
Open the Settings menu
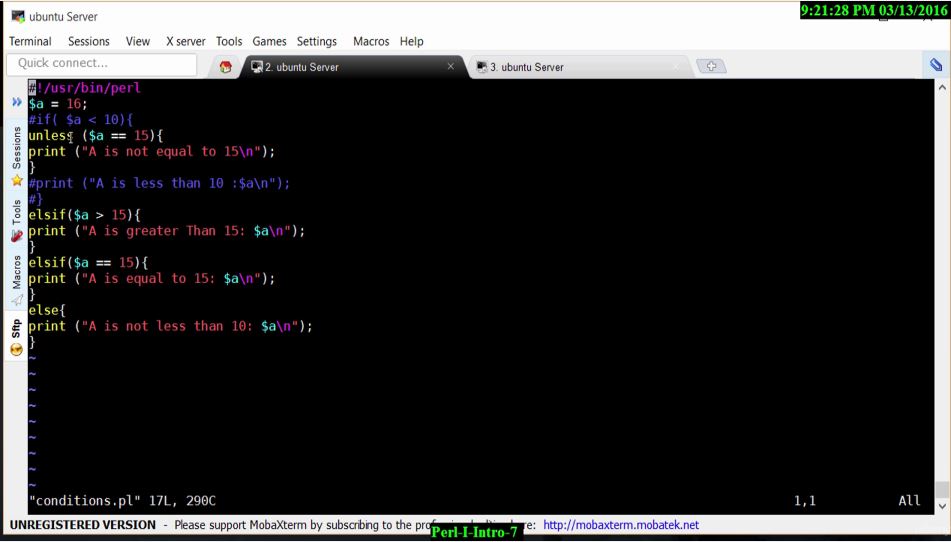coord(317,41)
